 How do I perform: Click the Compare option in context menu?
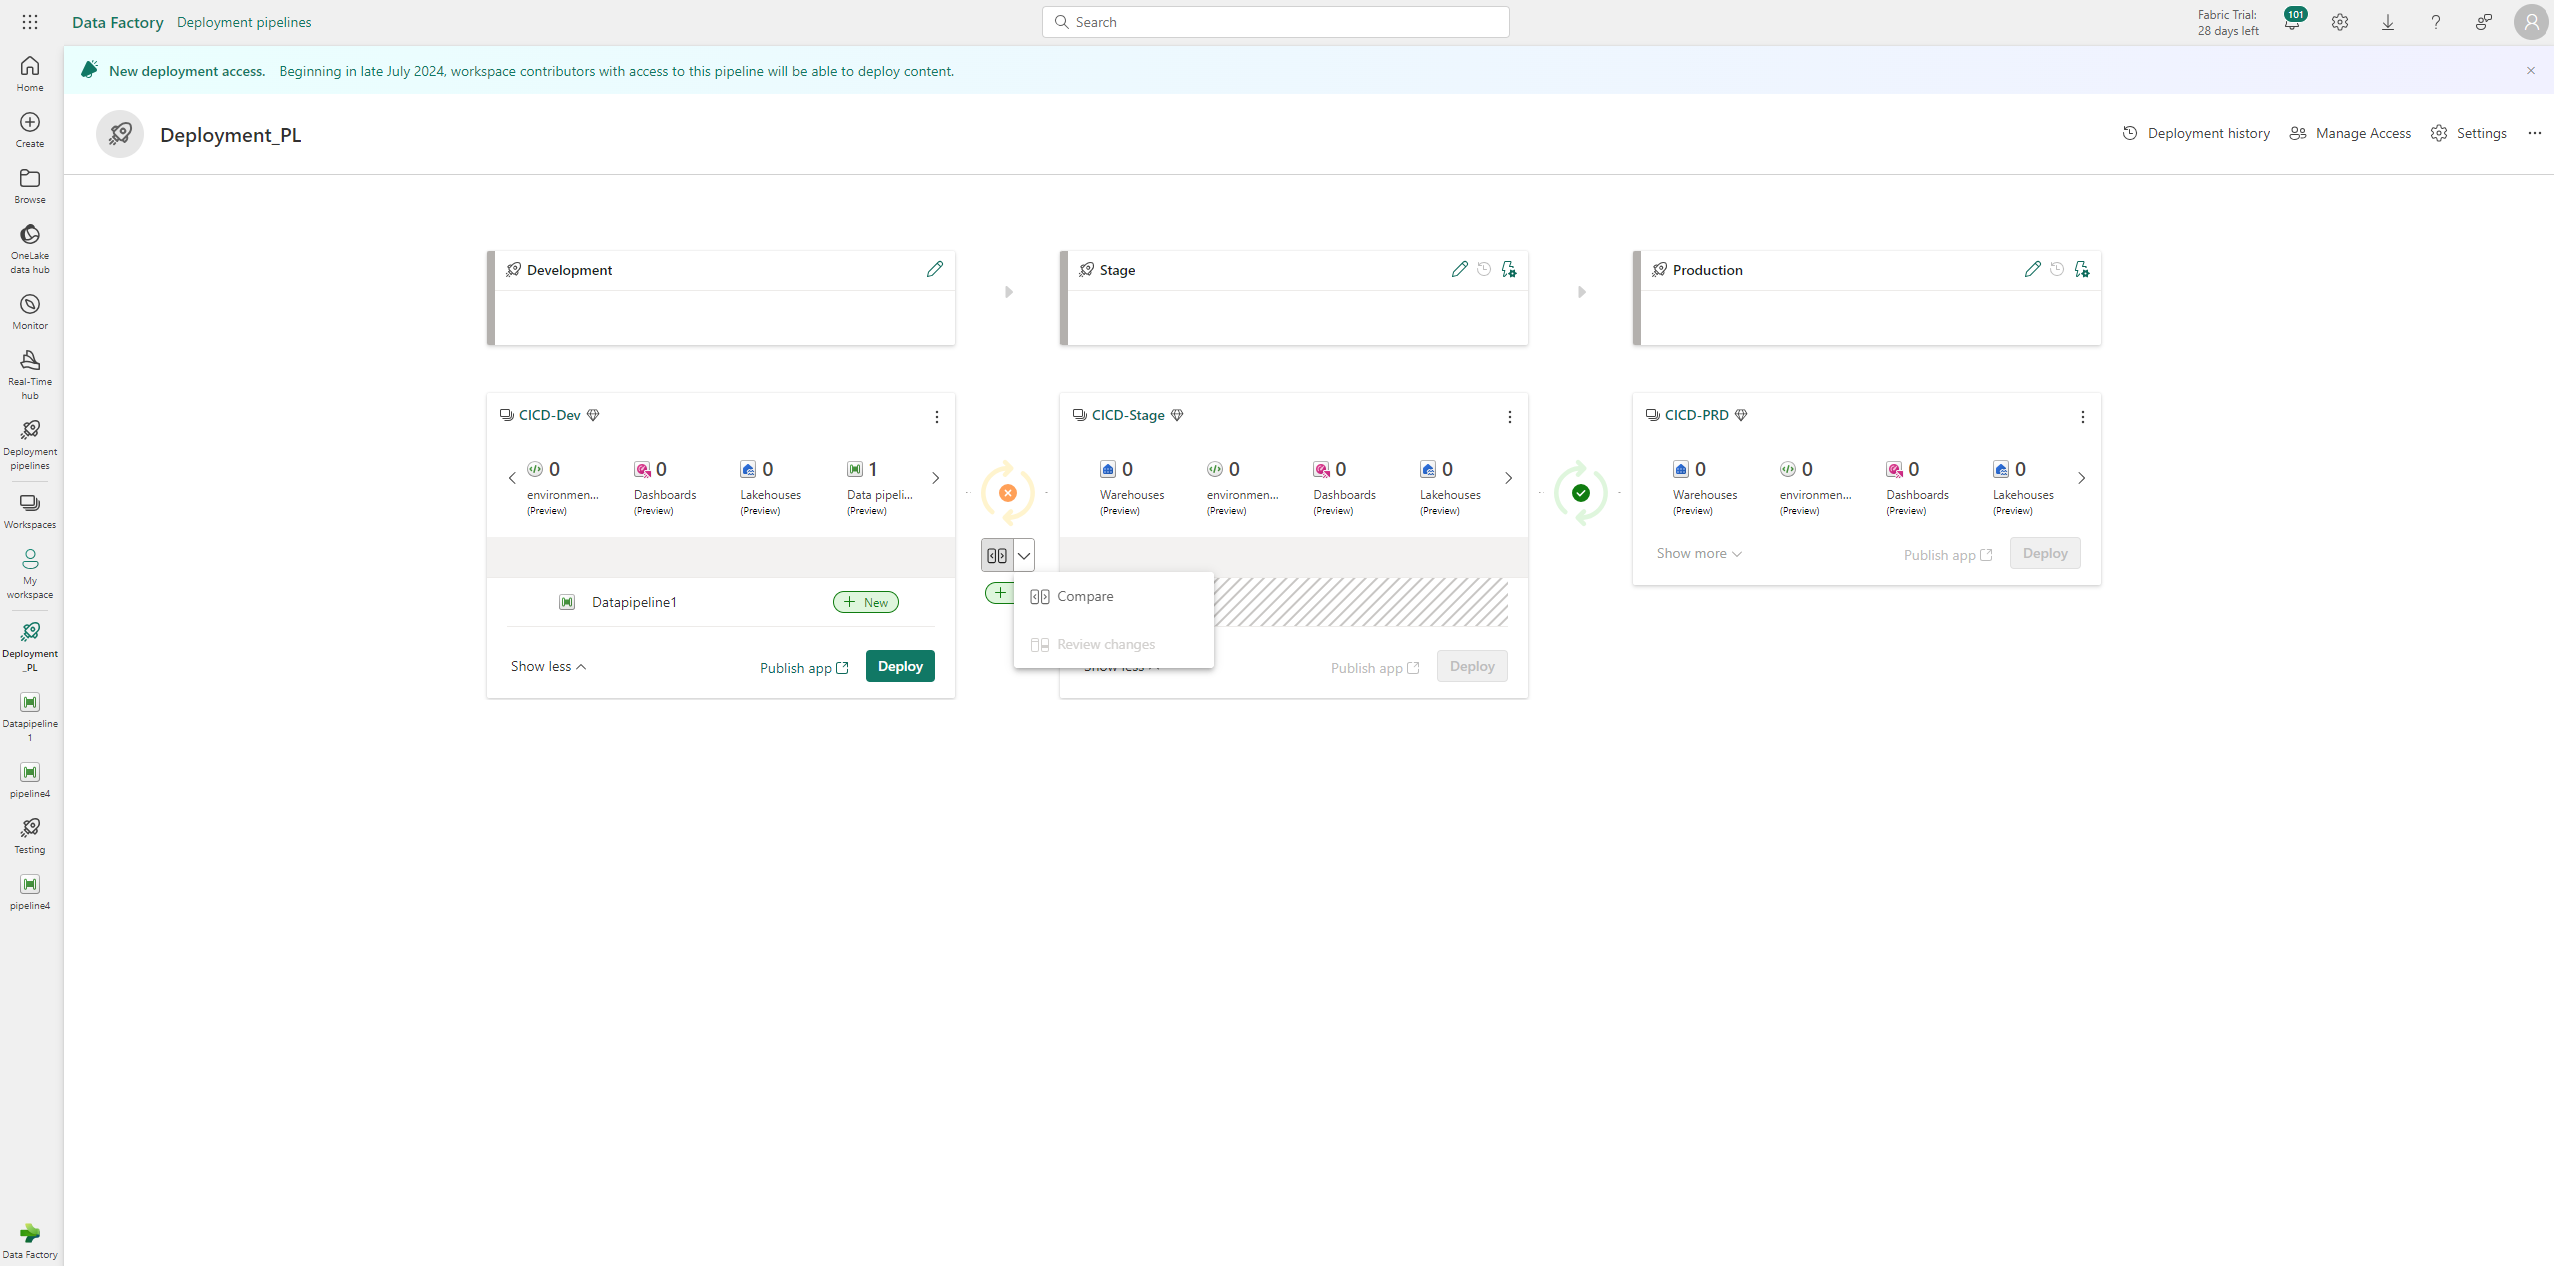pyautogui.click(x=1085, y=596)
